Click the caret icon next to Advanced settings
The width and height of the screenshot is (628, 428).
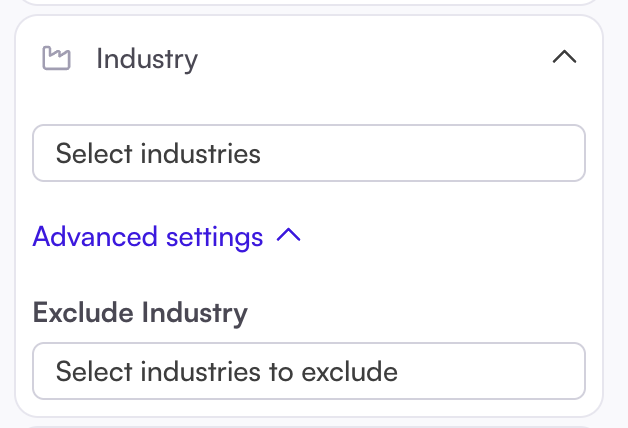tap(288, 237)
